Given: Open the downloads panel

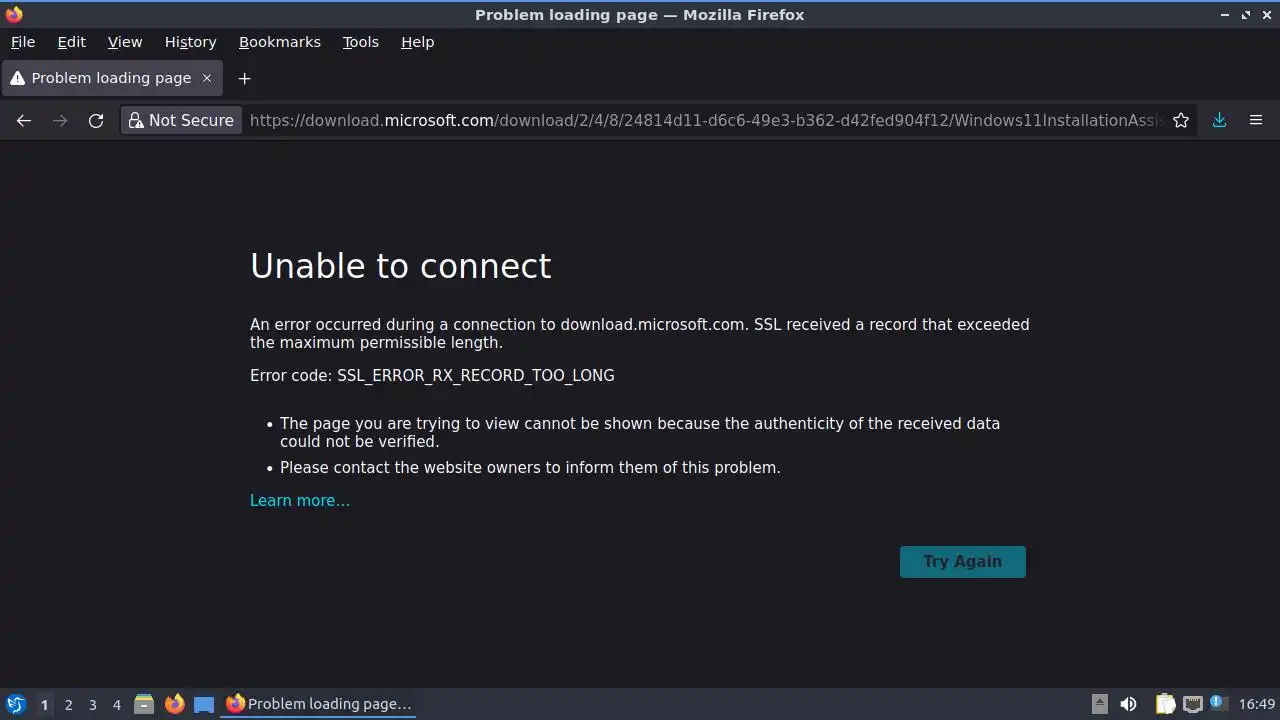Looking at the screenshot, I should (x=1219, y=120).
